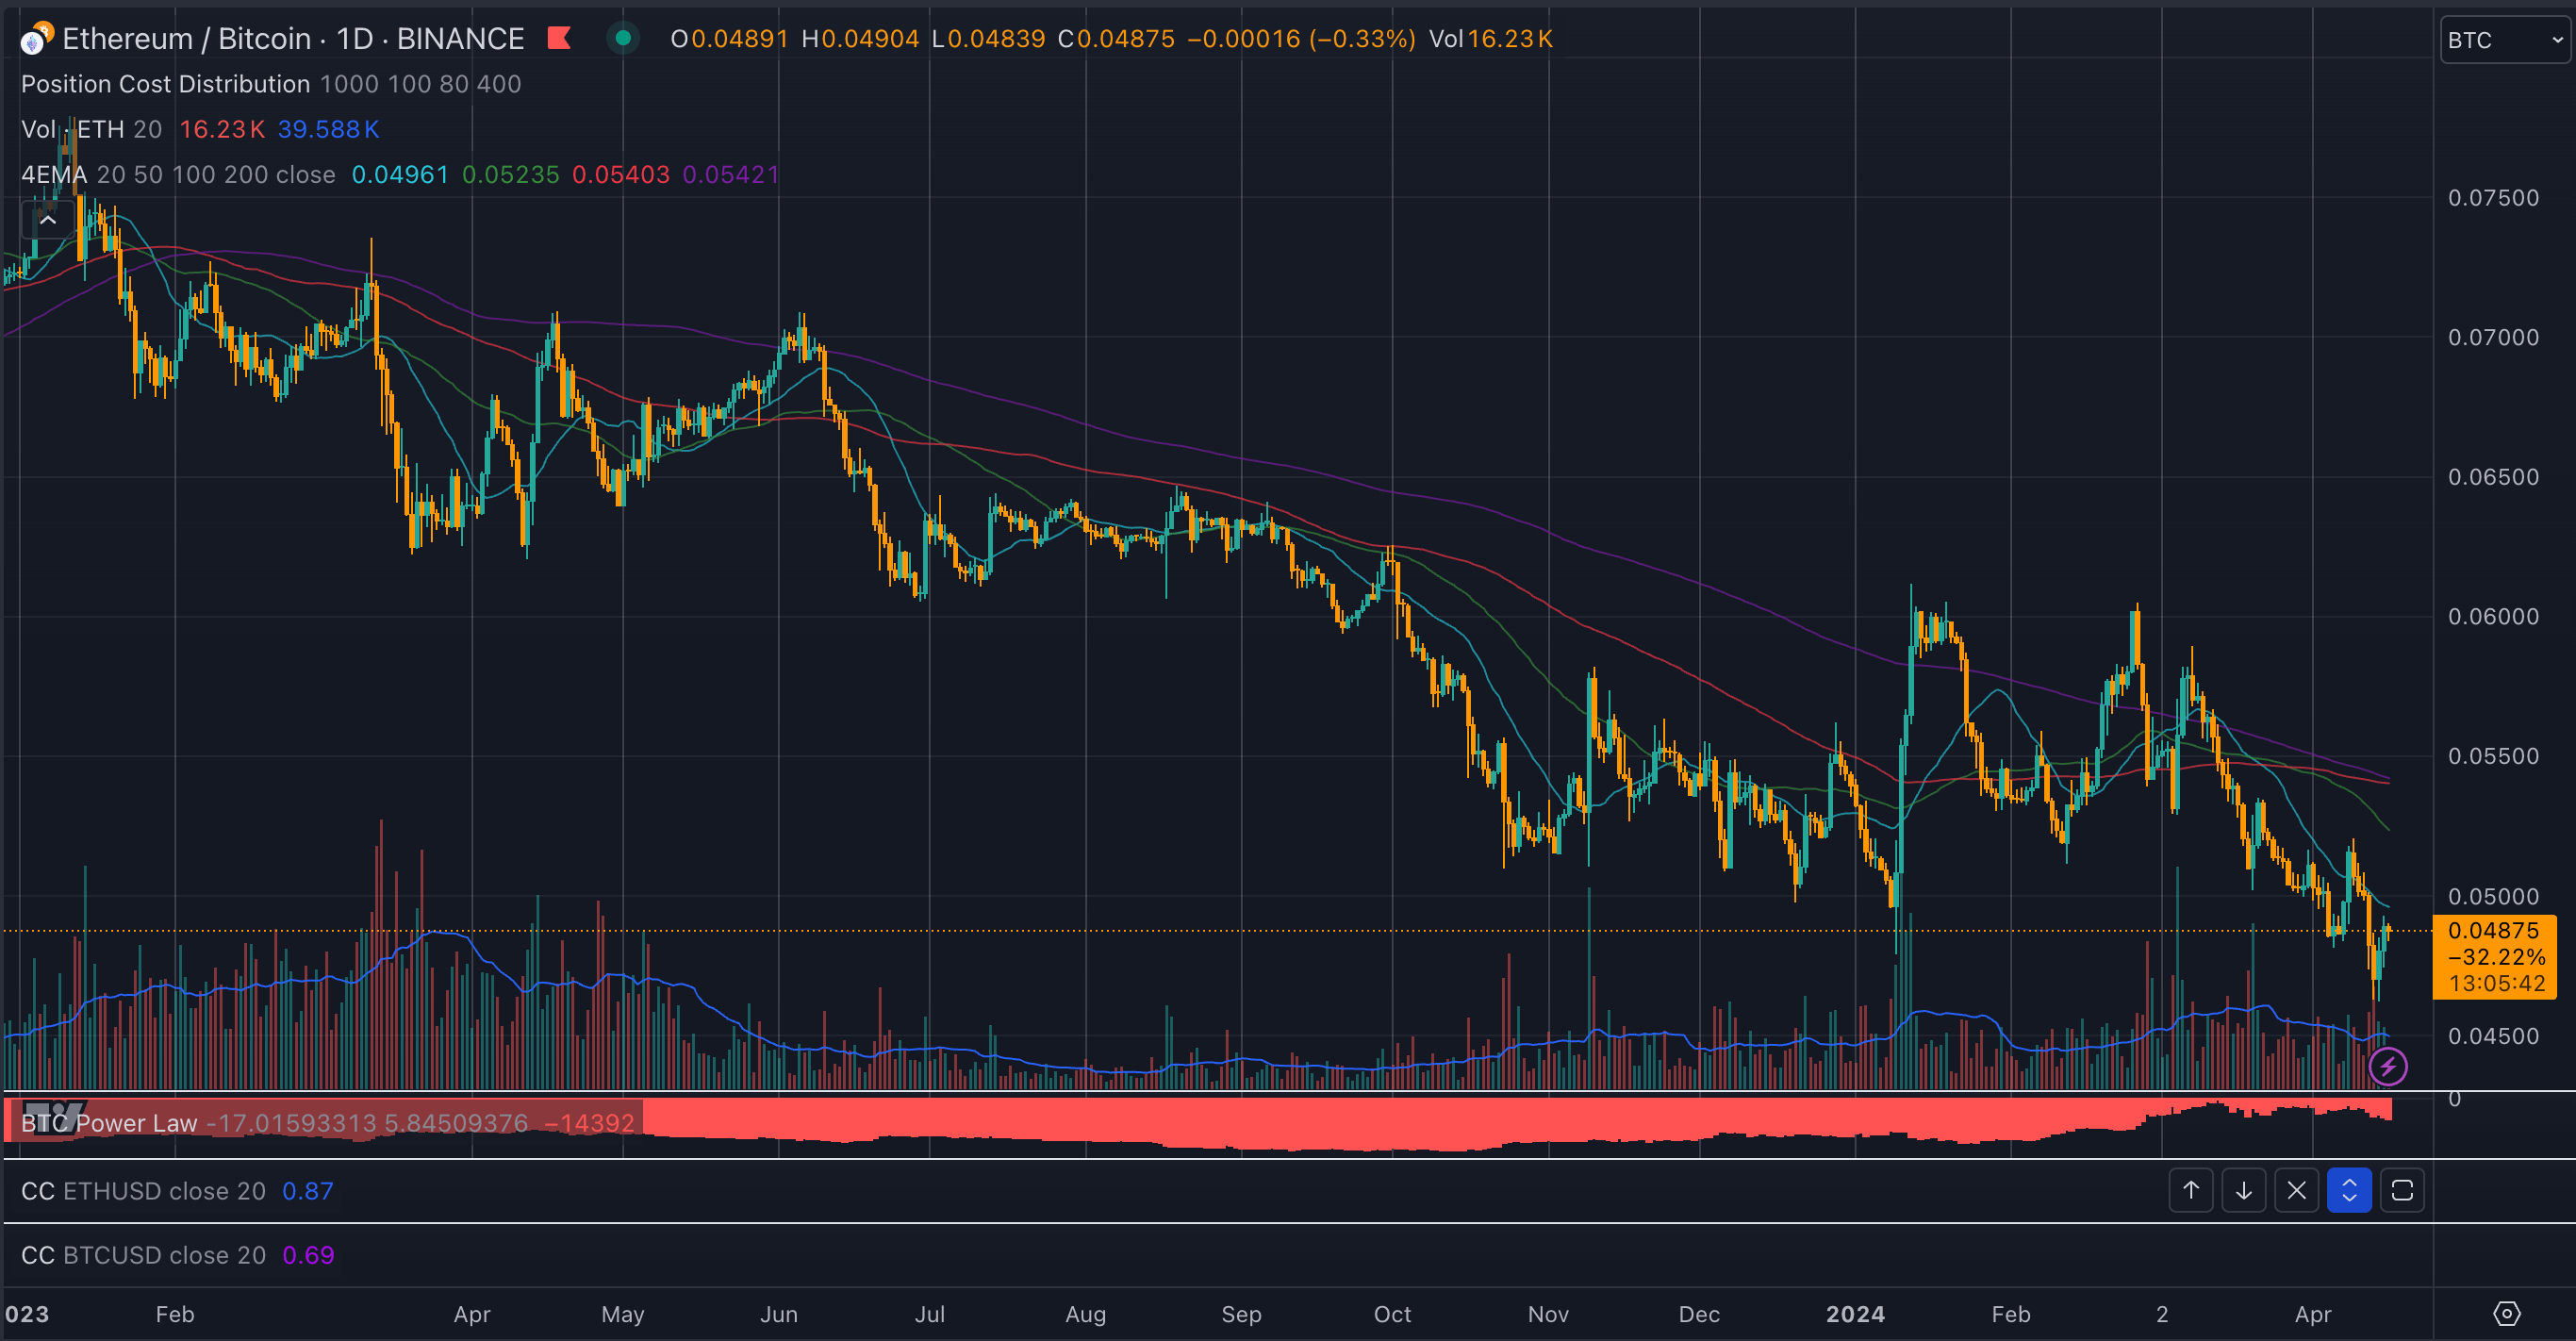Click the 0.07500 price axis label
This screenshot has width=2576, height=1341.
(x=2493, y=197)
